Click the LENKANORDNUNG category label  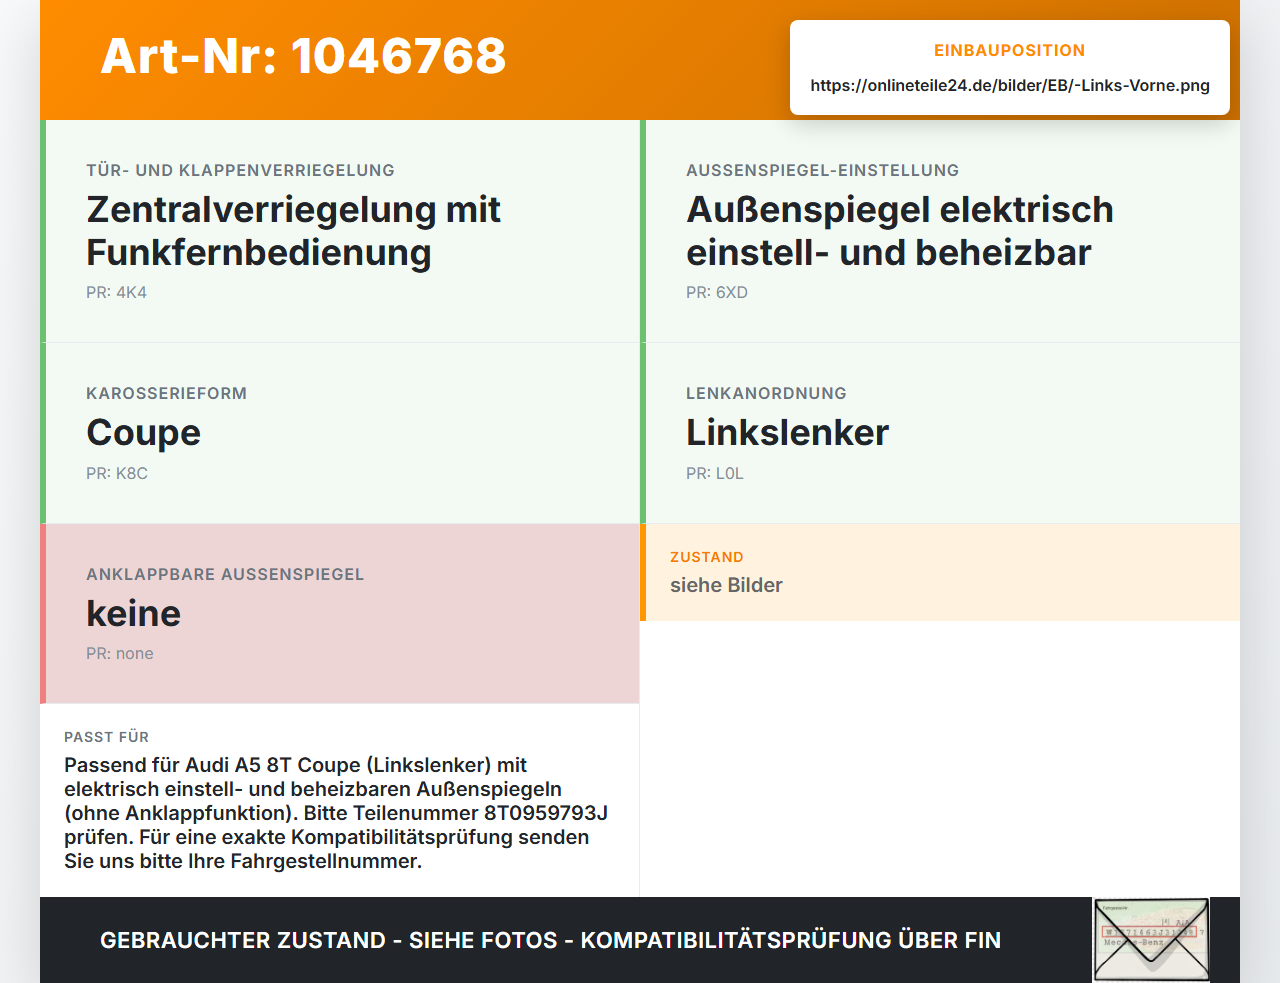766,393
